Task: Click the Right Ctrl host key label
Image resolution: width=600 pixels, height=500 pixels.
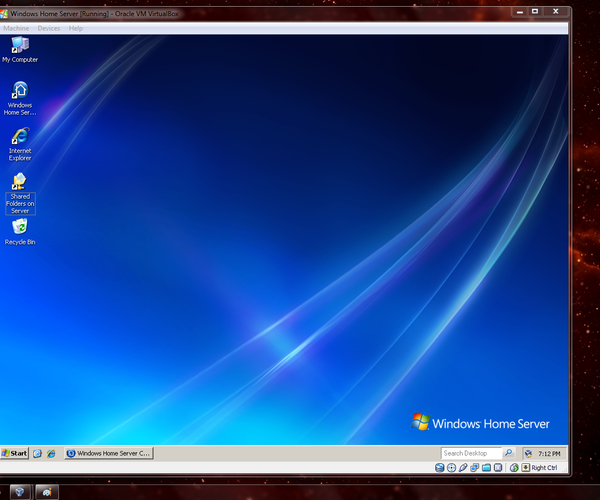Action: click(544, 467)
